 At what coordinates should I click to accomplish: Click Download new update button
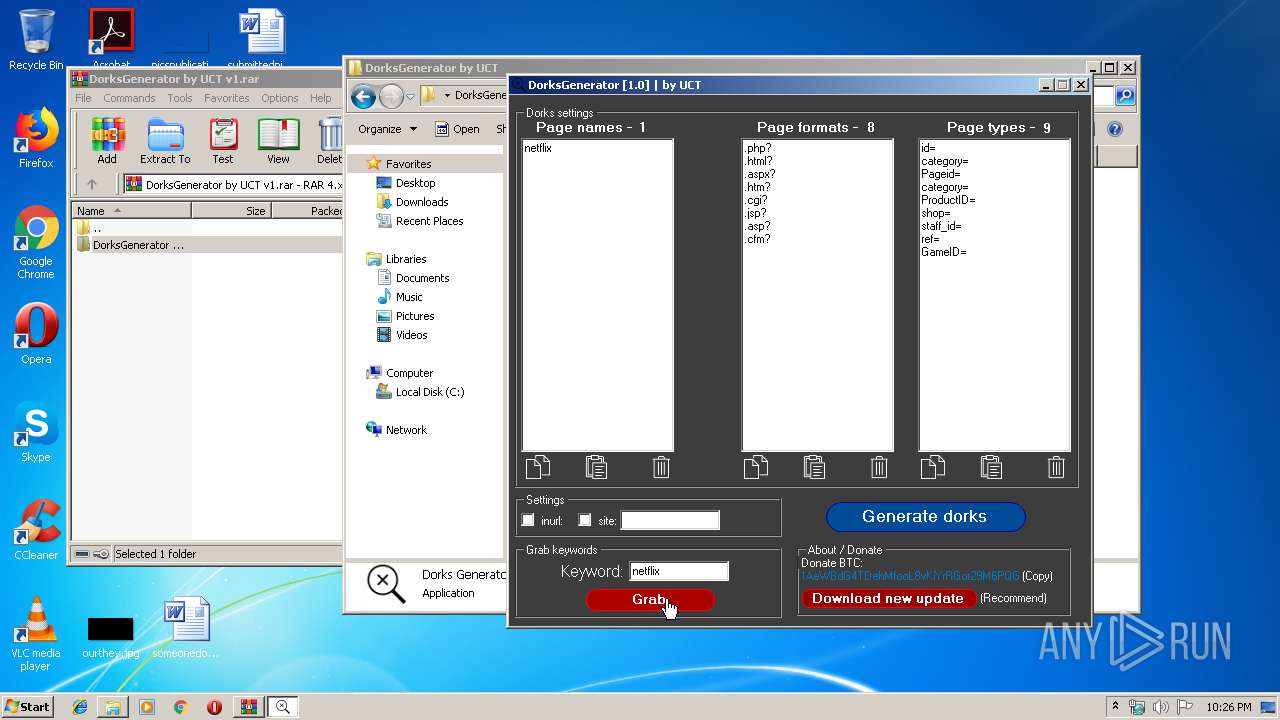[888, 598]
